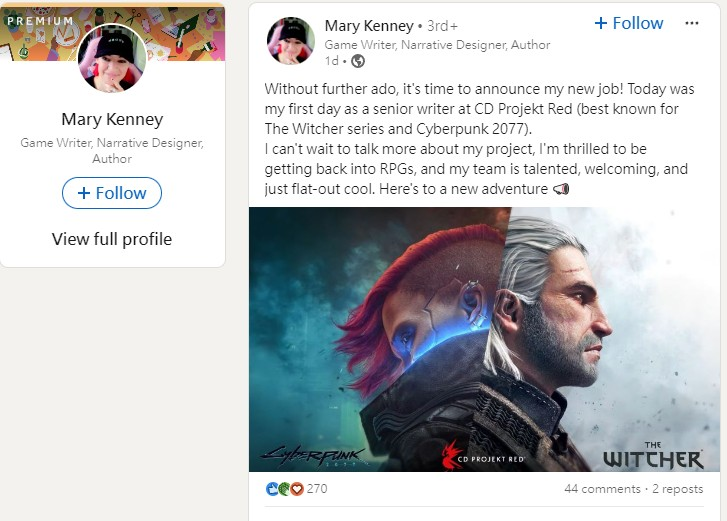Click the blue like reaction icon
Screen dimensions: 727x521
click(x=271, y=489)
